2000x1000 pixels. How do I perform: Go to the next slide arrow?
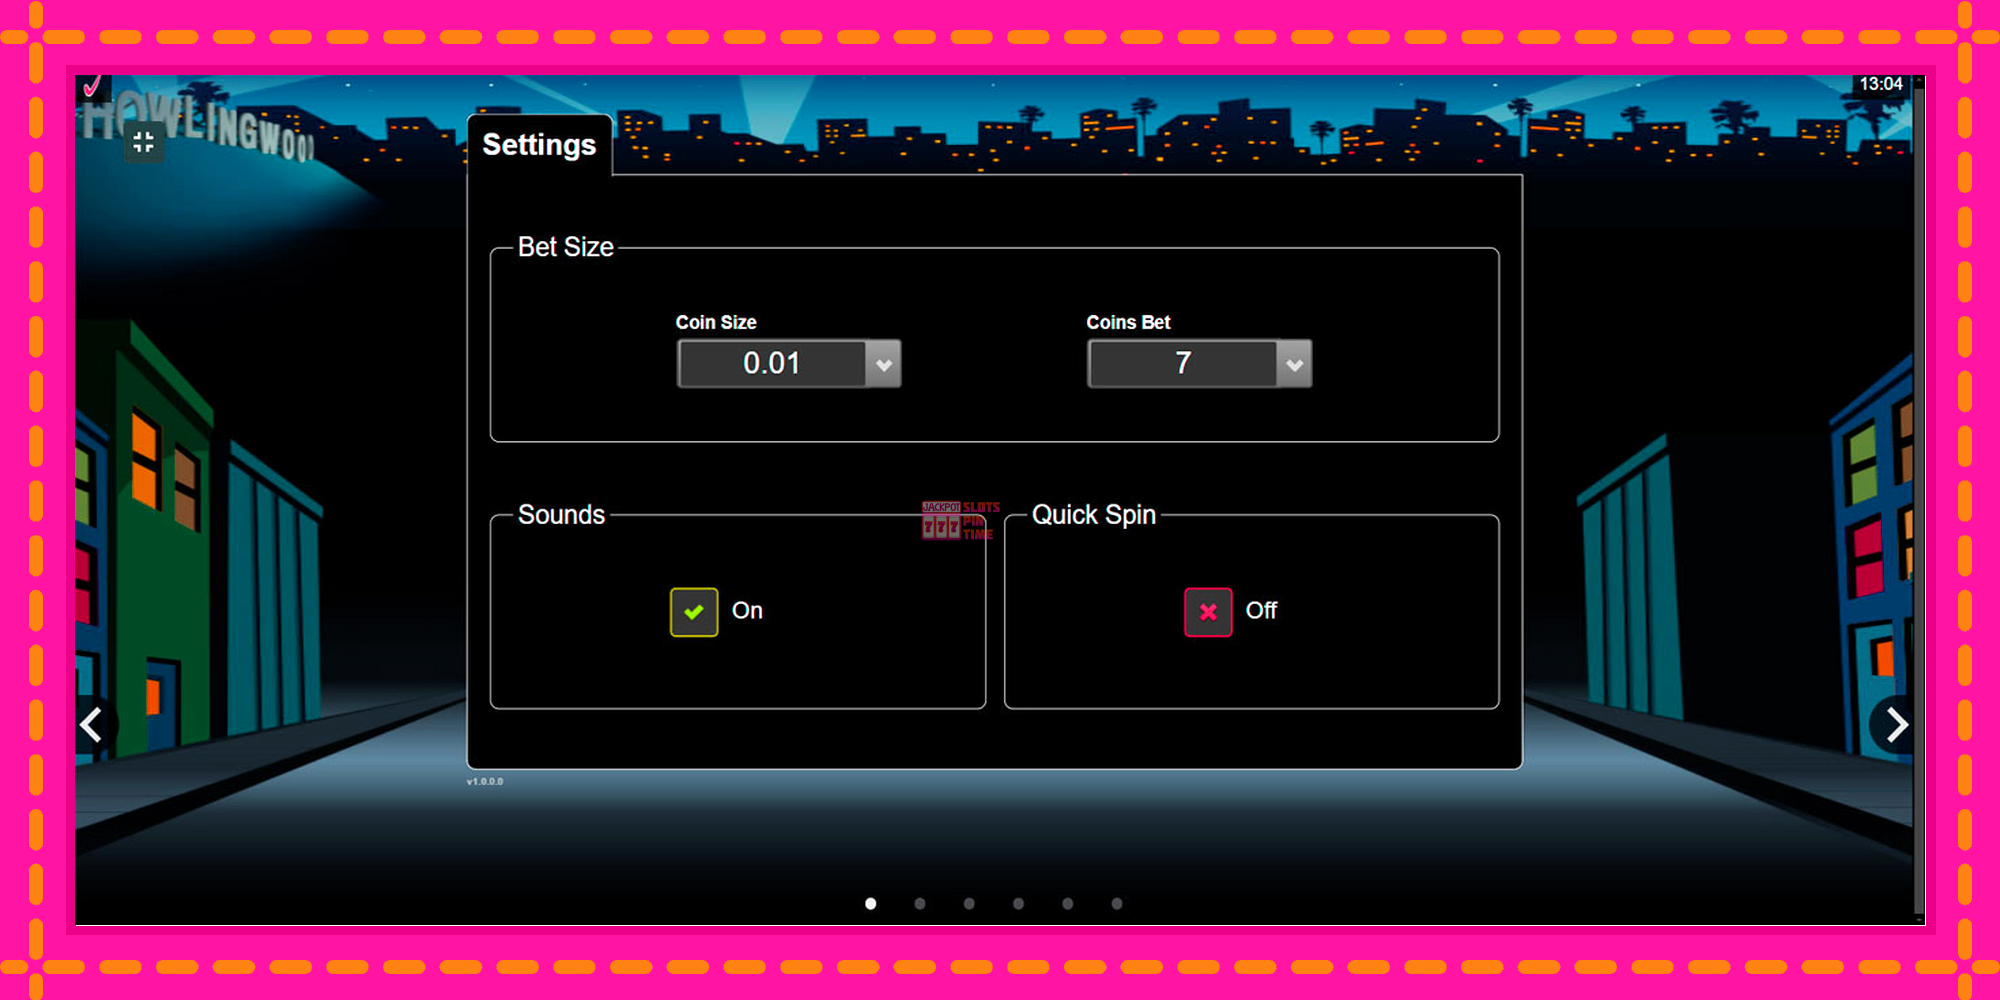(1896, 724)
